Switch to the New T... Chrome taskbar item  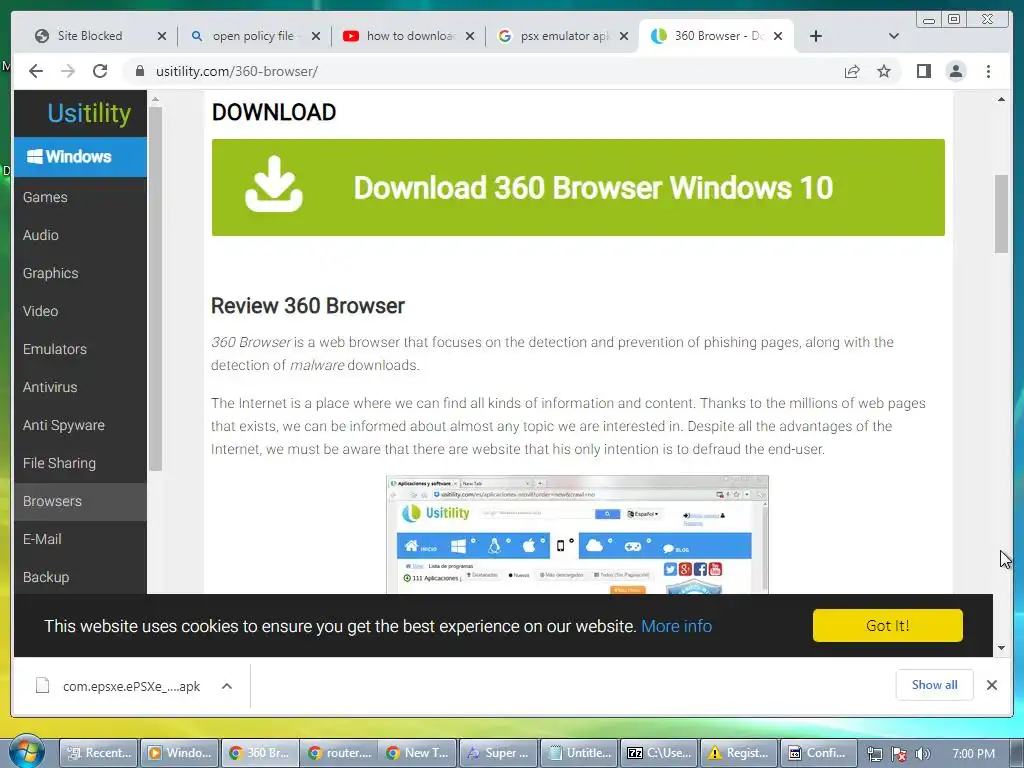click(x=419, y=753)
